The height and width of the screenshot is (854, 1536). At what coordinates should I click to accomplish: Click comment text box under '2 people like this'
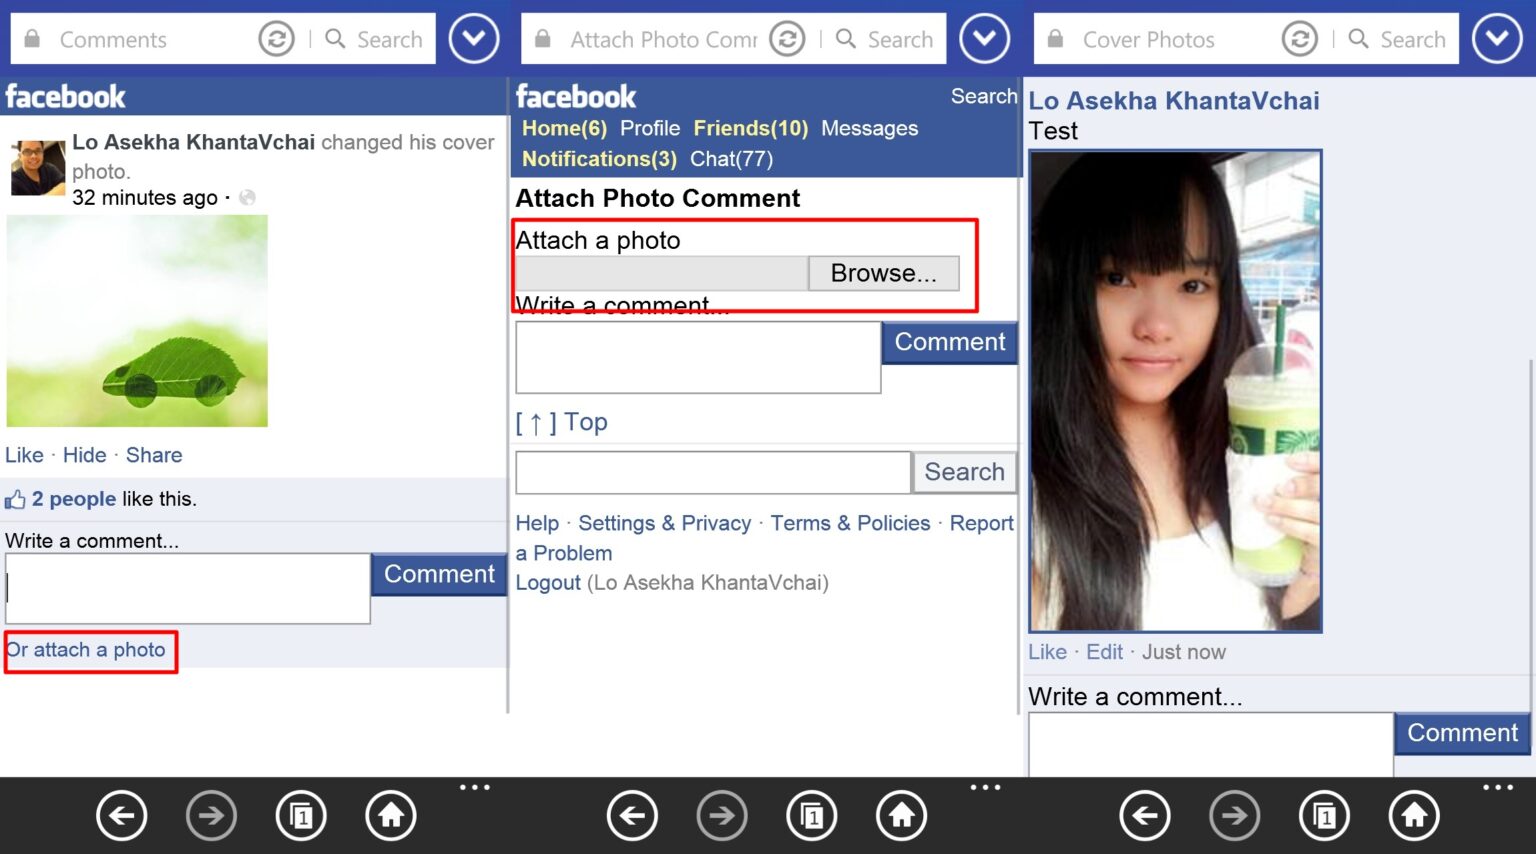point(188,588)
